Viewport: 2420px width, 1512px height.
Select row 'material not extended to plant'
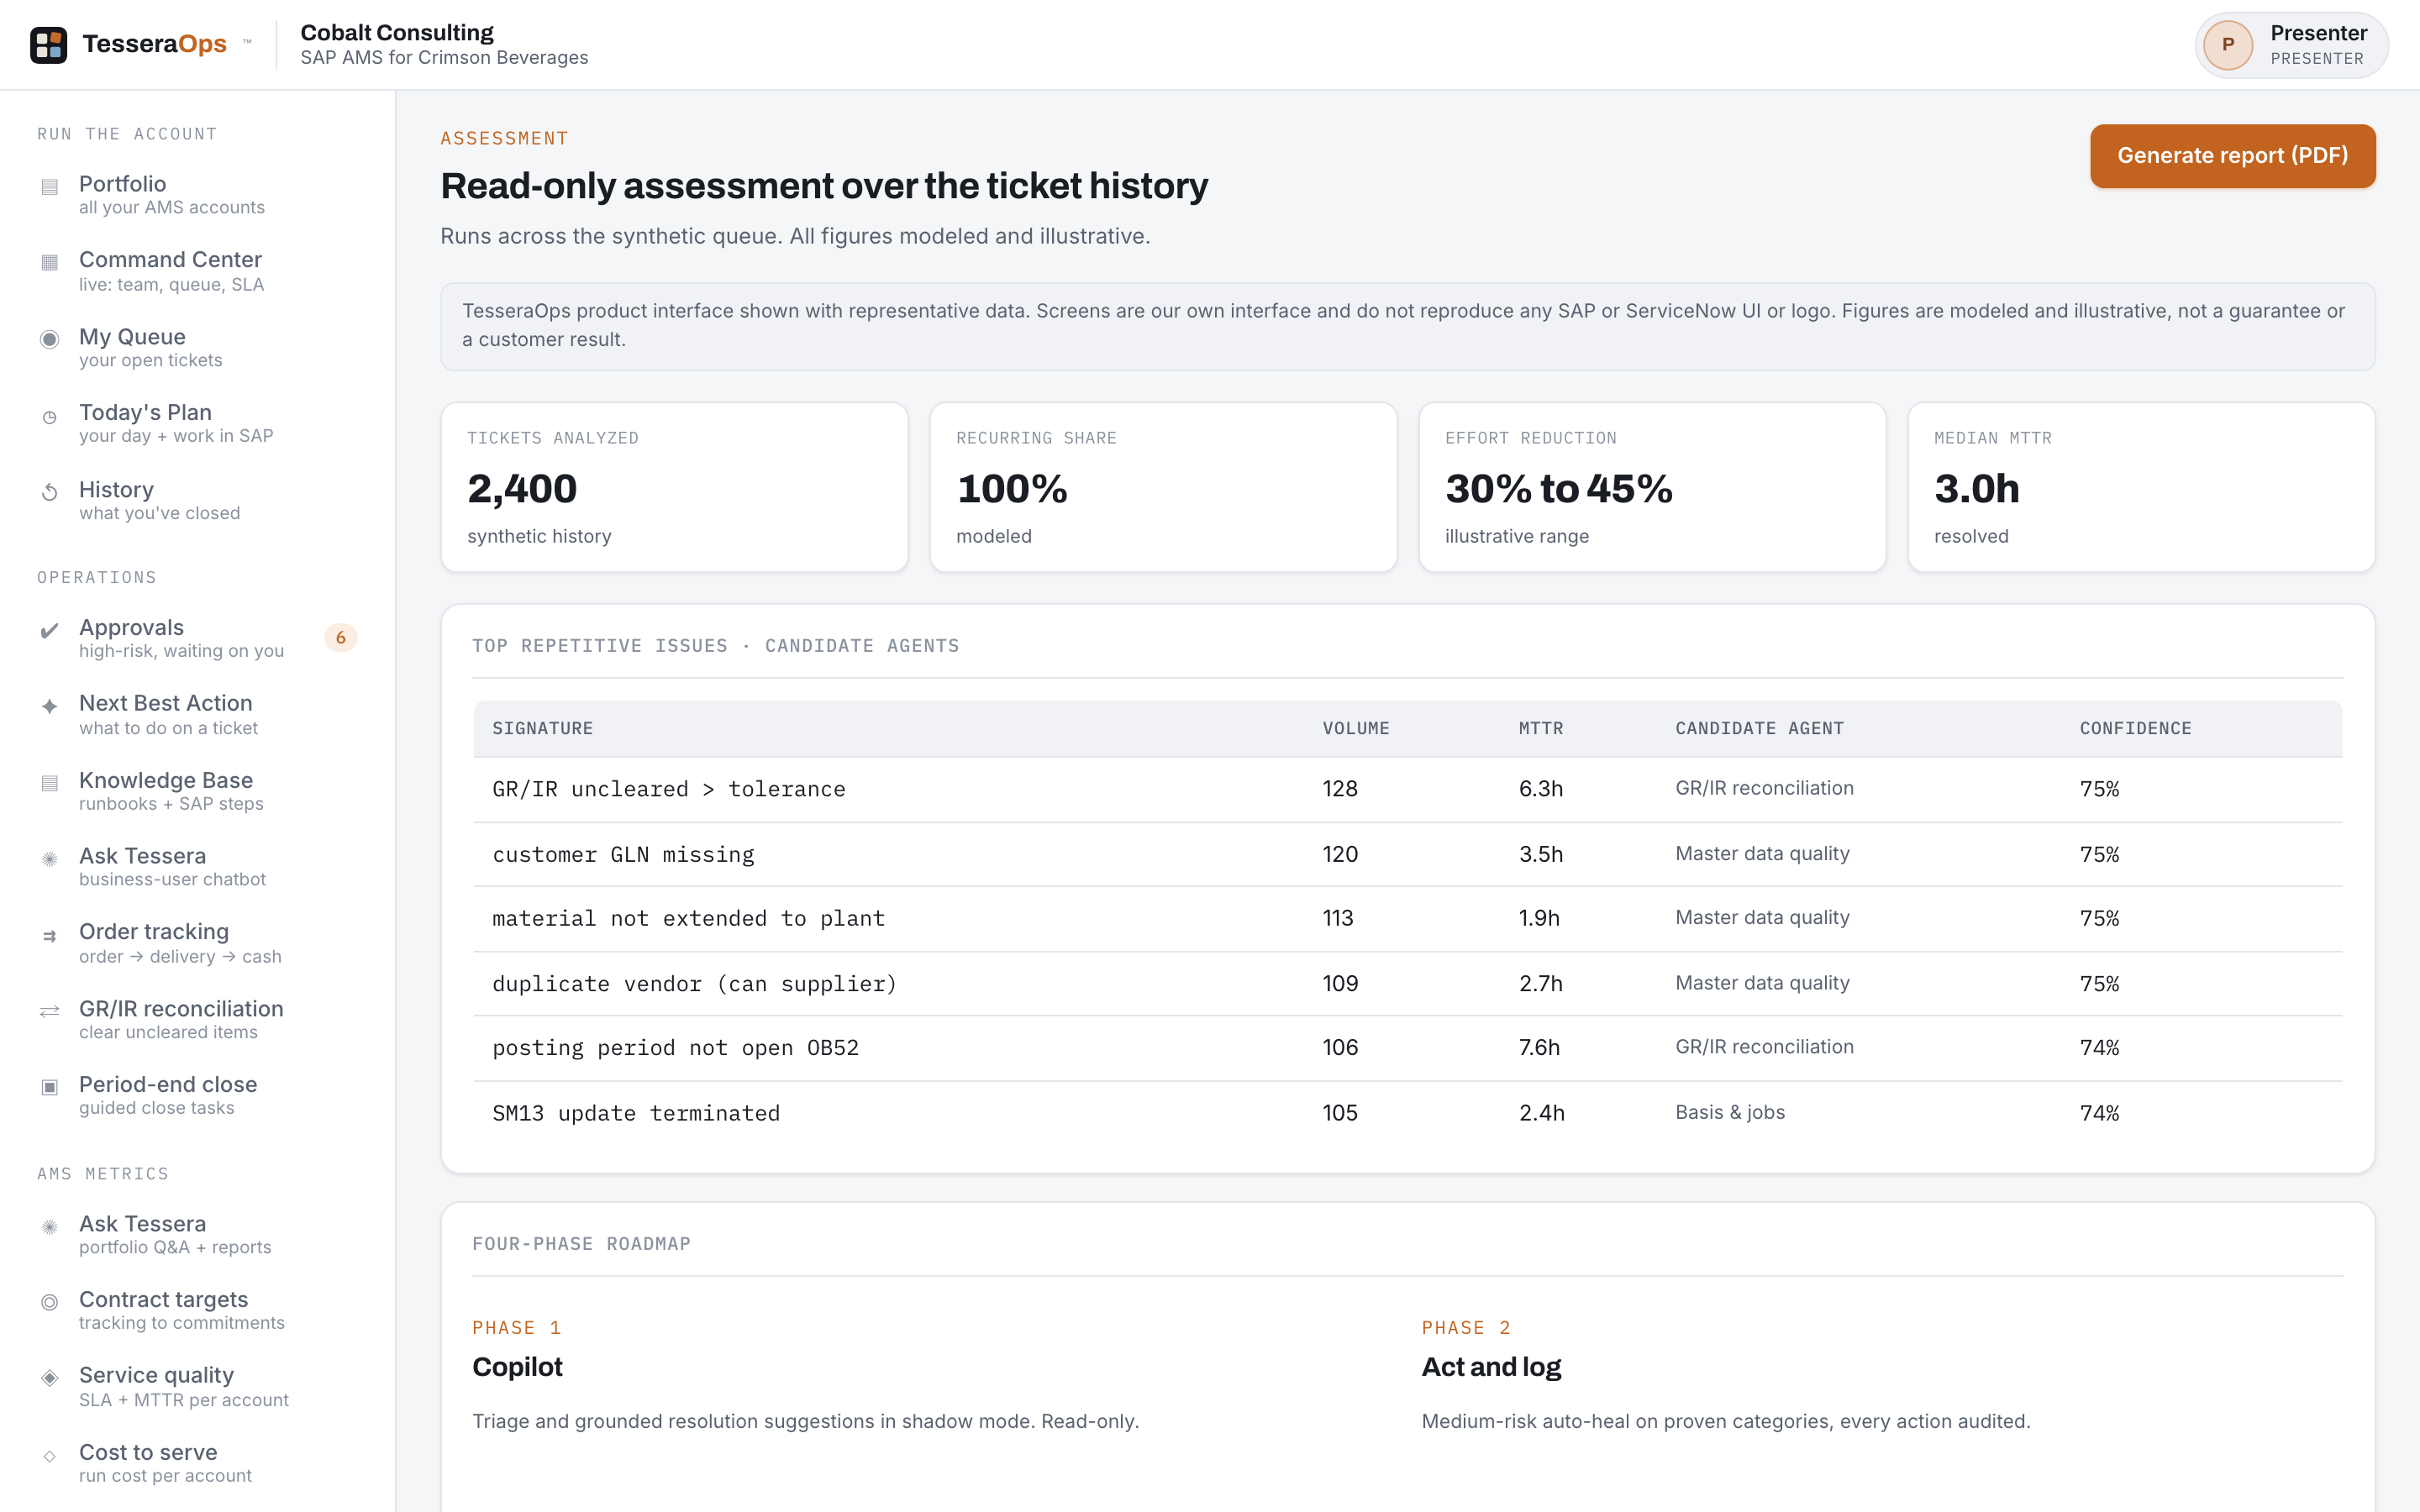click(x=1408, y=918)
